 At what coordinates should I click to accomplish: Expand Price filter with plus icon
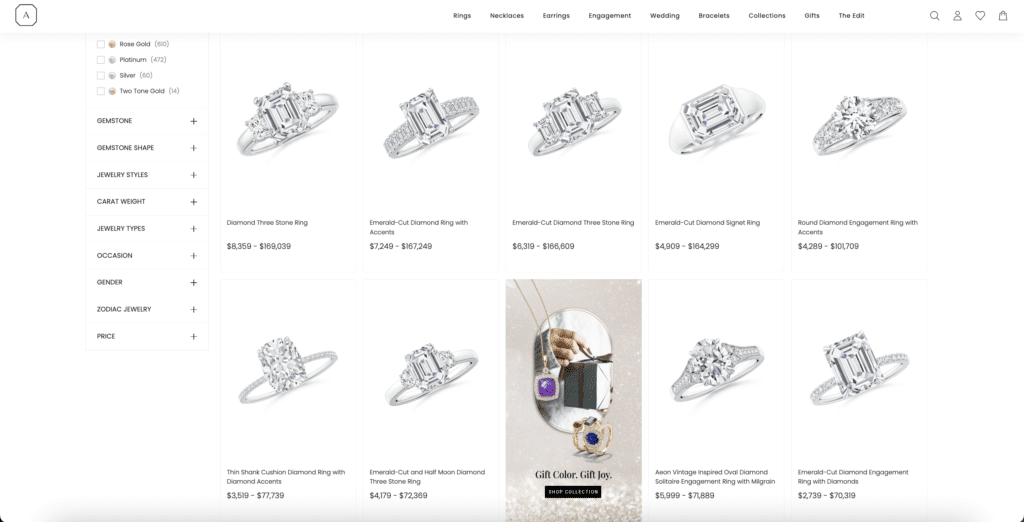click(193, 336)
